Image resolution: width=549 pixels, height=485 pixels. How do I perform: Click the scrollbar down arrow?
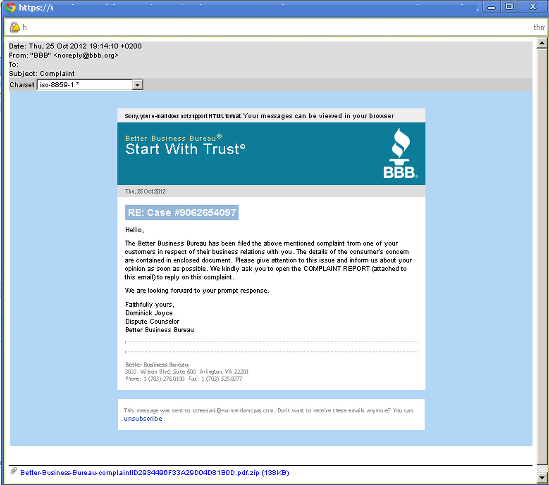(542, 477)
